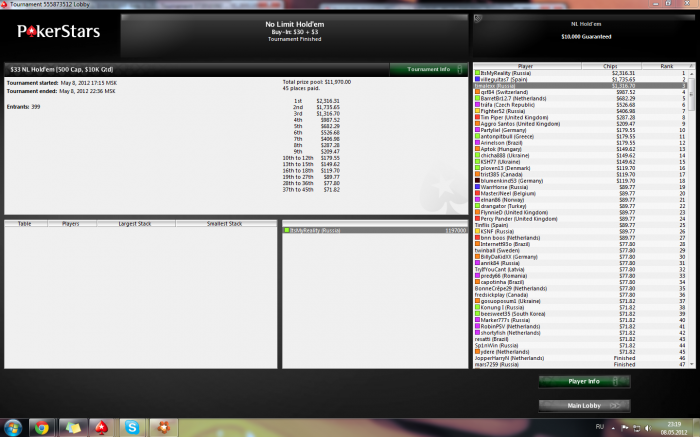This screenshot has width=700, height=437.
Task: Click the player list scroll-down arrow
Action: (692, 364)
